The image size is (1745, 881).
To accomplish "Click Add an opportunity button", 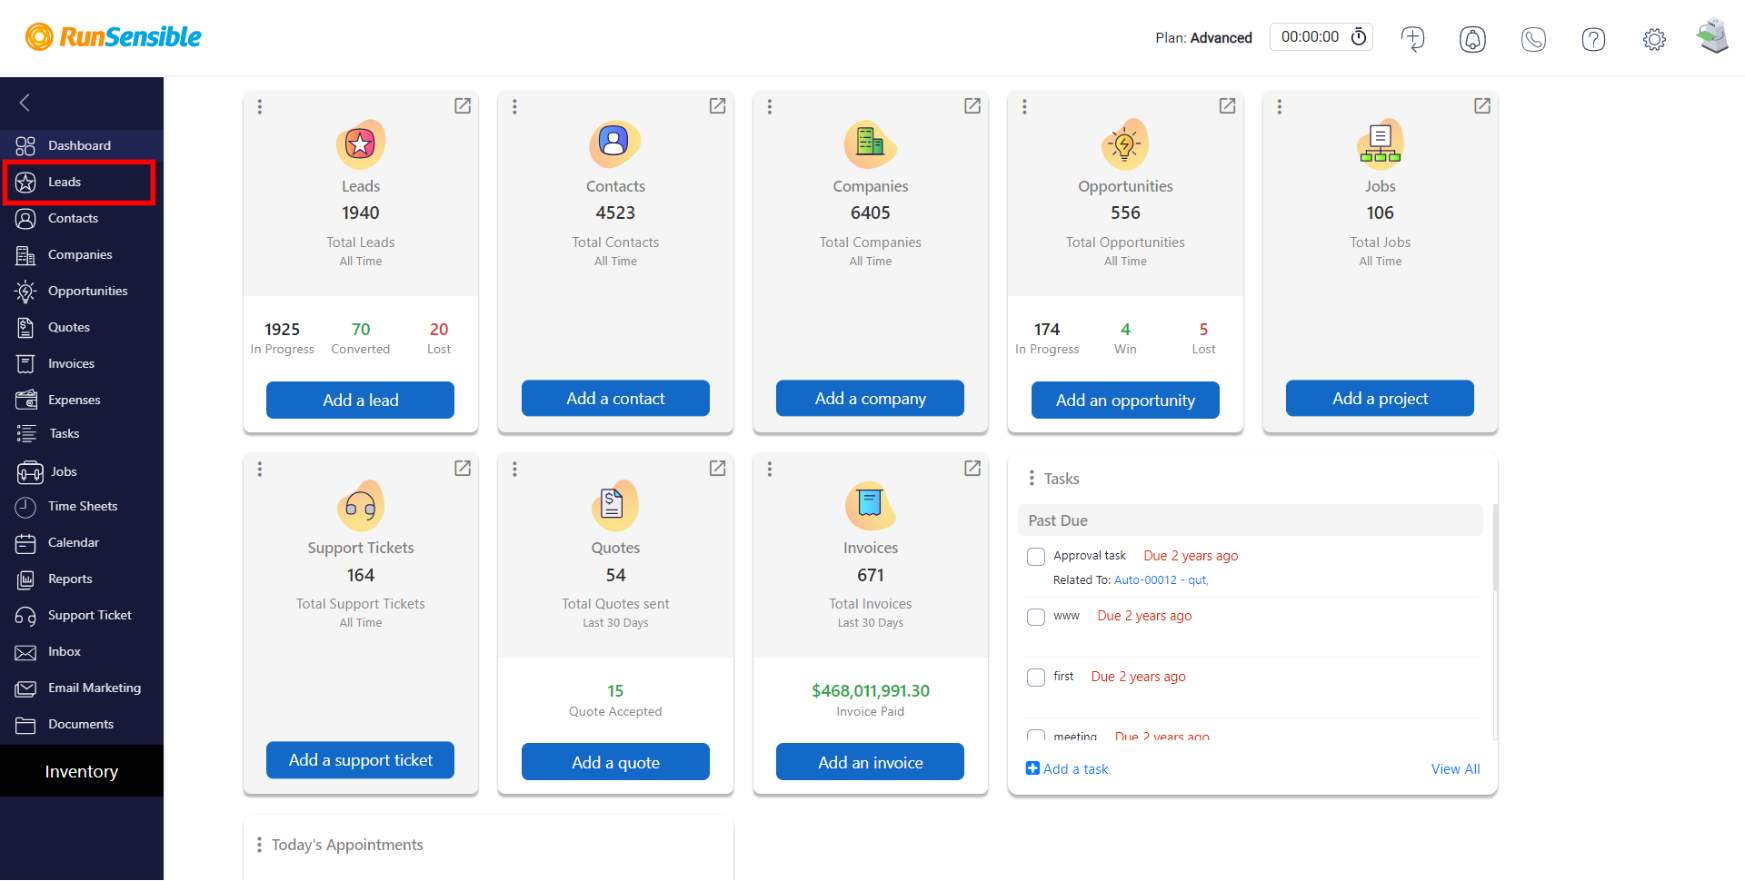I will click(1125, 400).
